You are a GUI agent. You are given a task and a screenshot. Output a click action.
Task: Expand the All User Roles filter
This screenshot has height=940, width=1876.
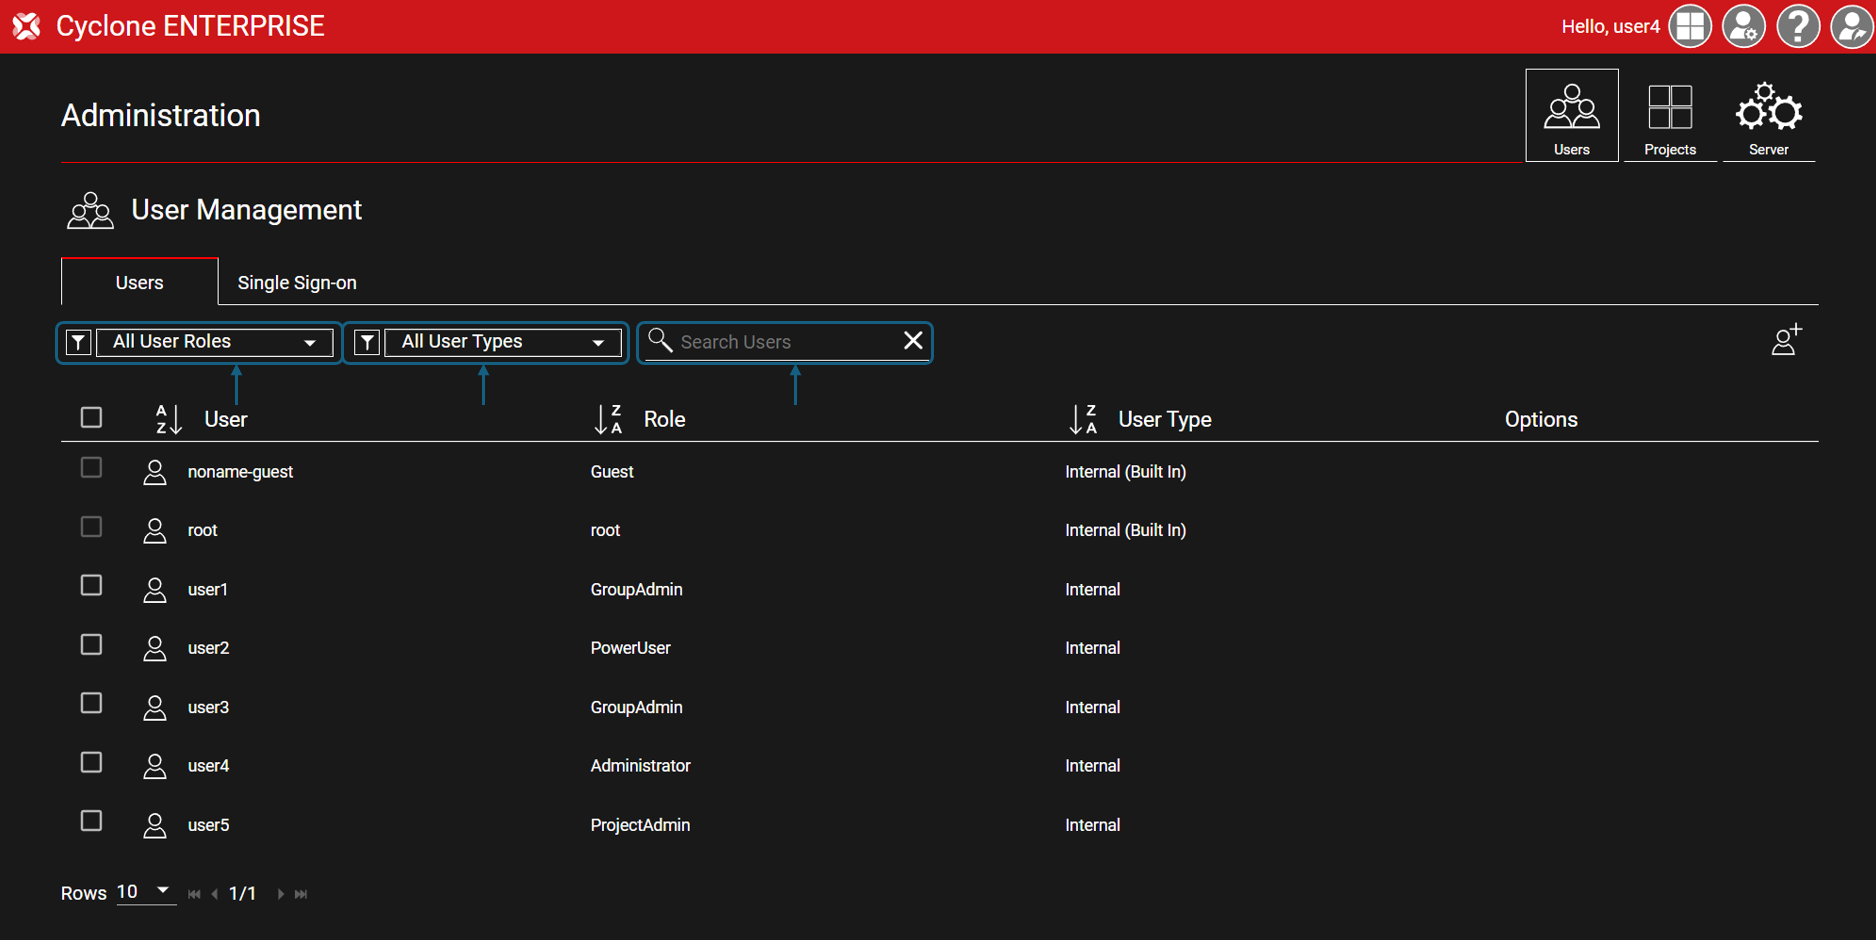click(214, 342)
